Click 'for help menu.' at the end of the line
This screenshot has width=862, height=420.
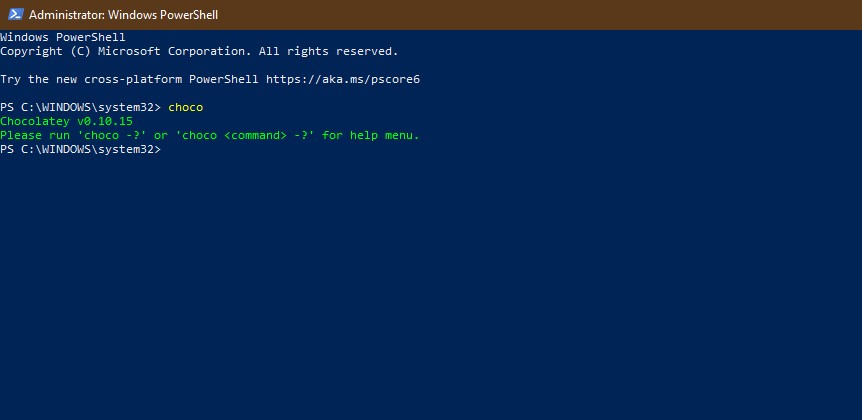(371, 135)
